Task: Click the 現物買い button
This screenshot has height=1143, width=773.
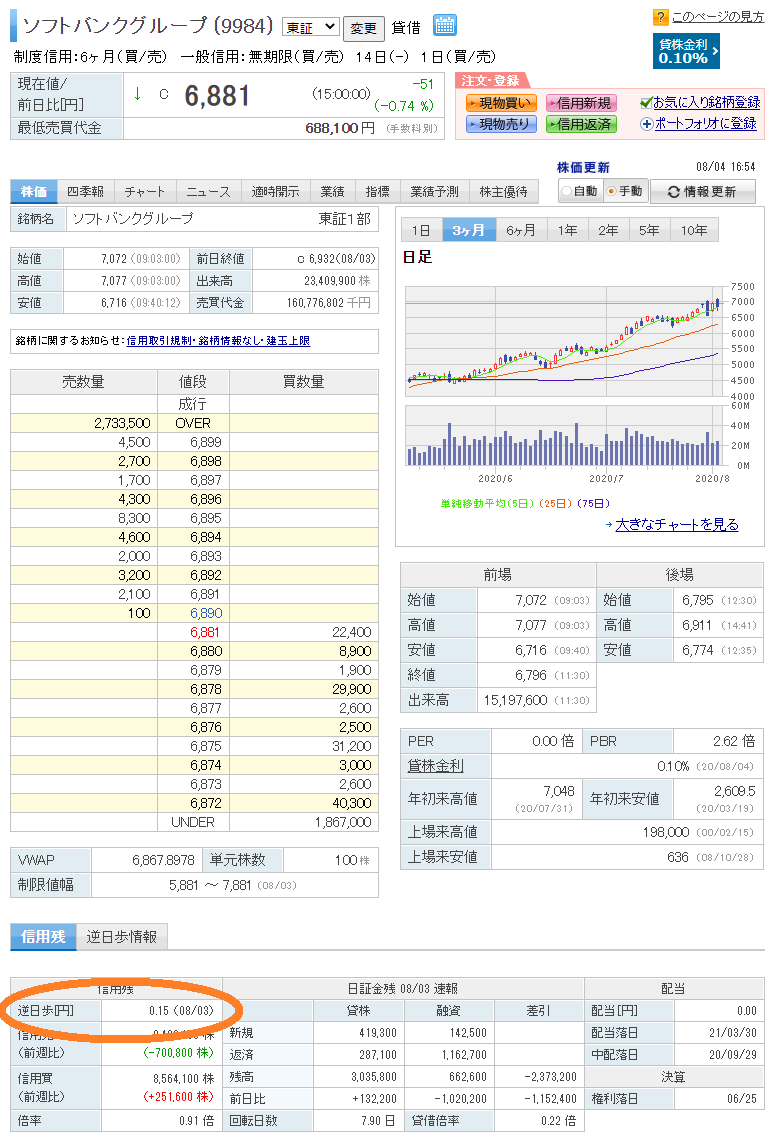Action: pyautogui.click(x=501, y=103)
